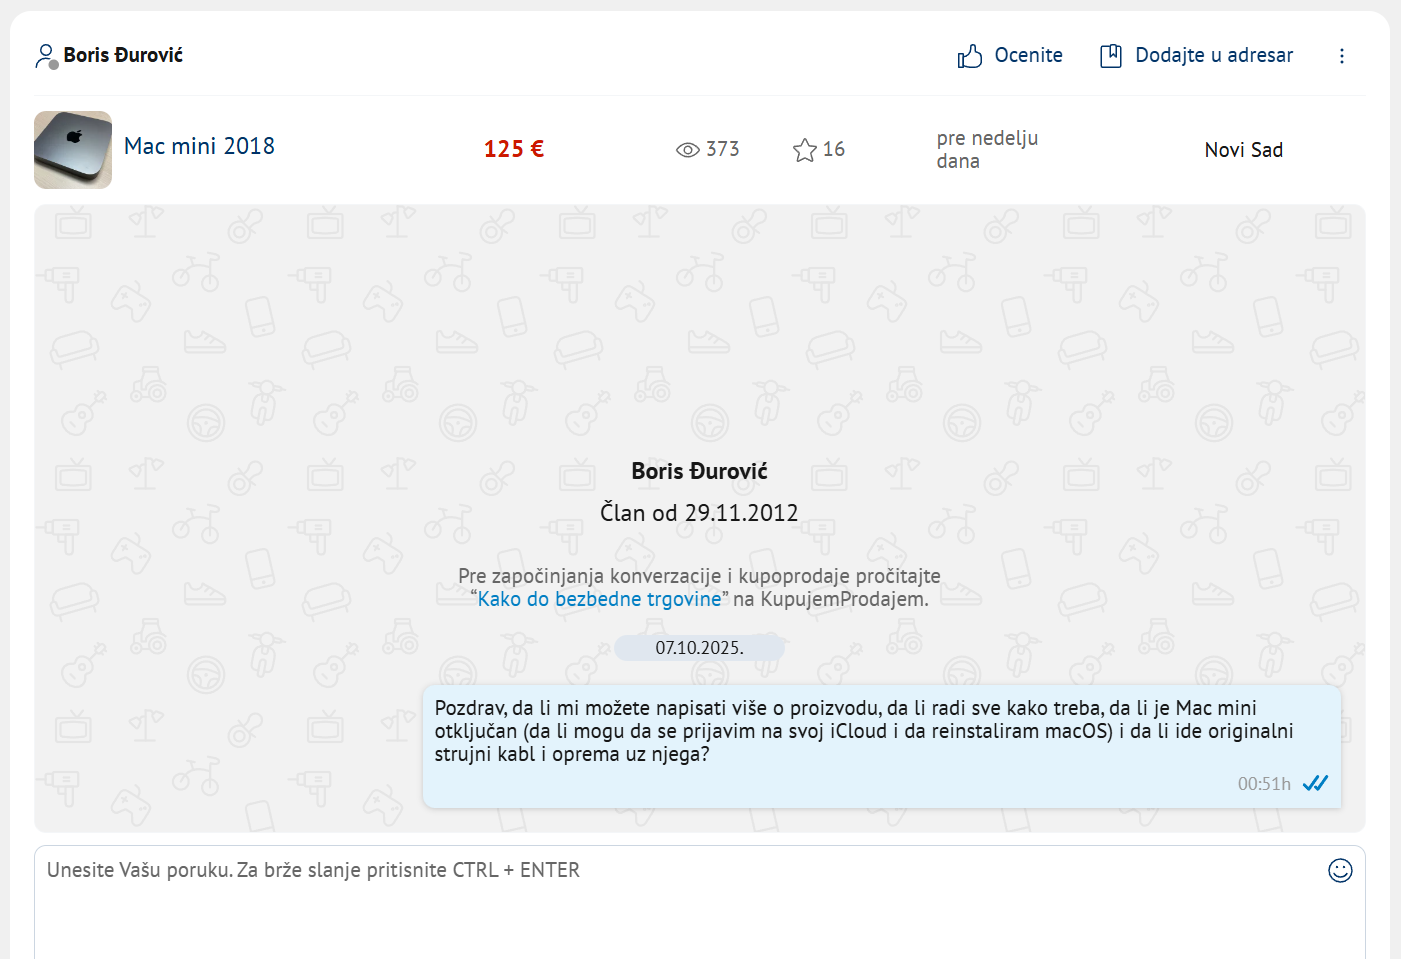This screenshot has width=1401, height=959.
Task: Toggle the star favorite icon on the listing
Action: click(805, 150)
